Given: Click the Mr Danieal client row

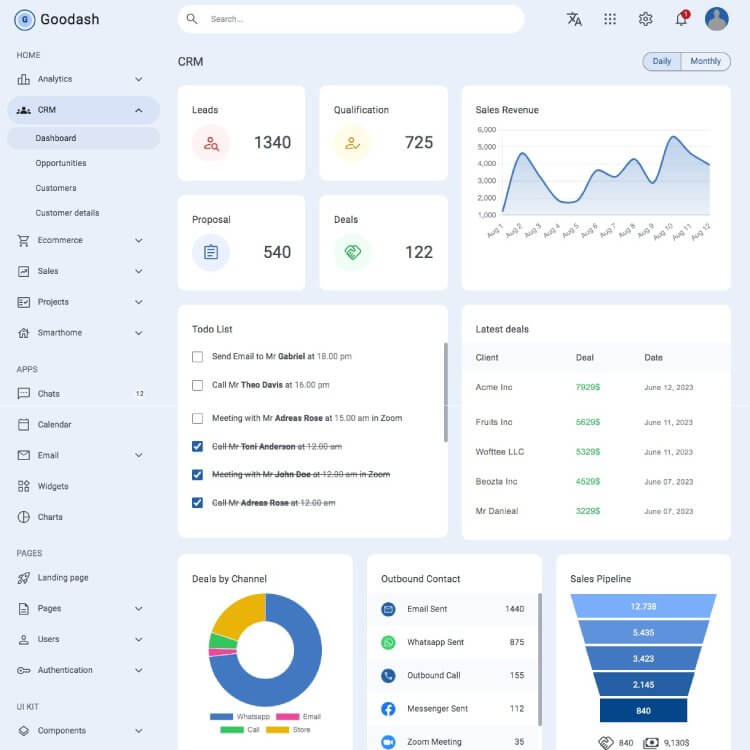Looking at the screenshot, I should tap(596, 511).
